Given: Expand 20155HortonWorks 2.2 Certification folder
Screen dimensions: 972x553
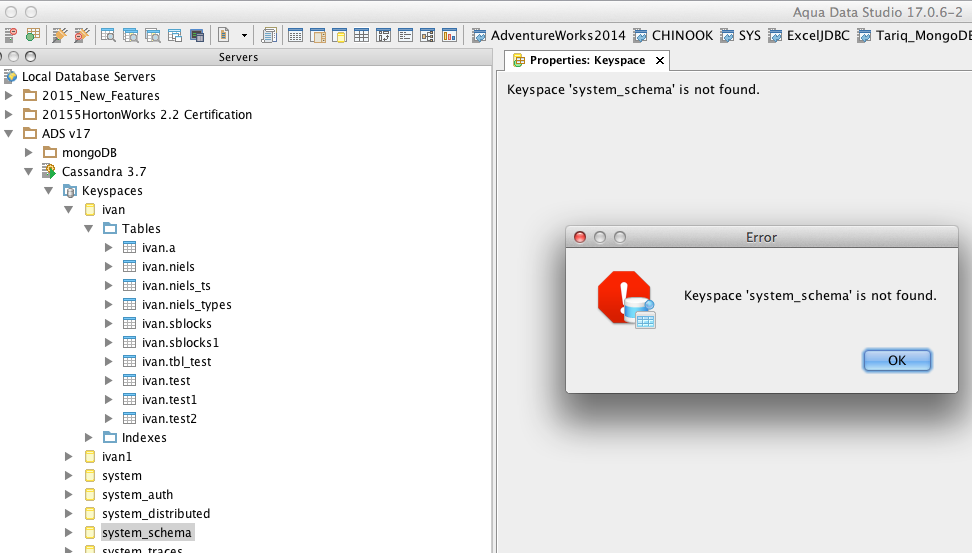Looking at the screenshot, I should pos(9,114).
